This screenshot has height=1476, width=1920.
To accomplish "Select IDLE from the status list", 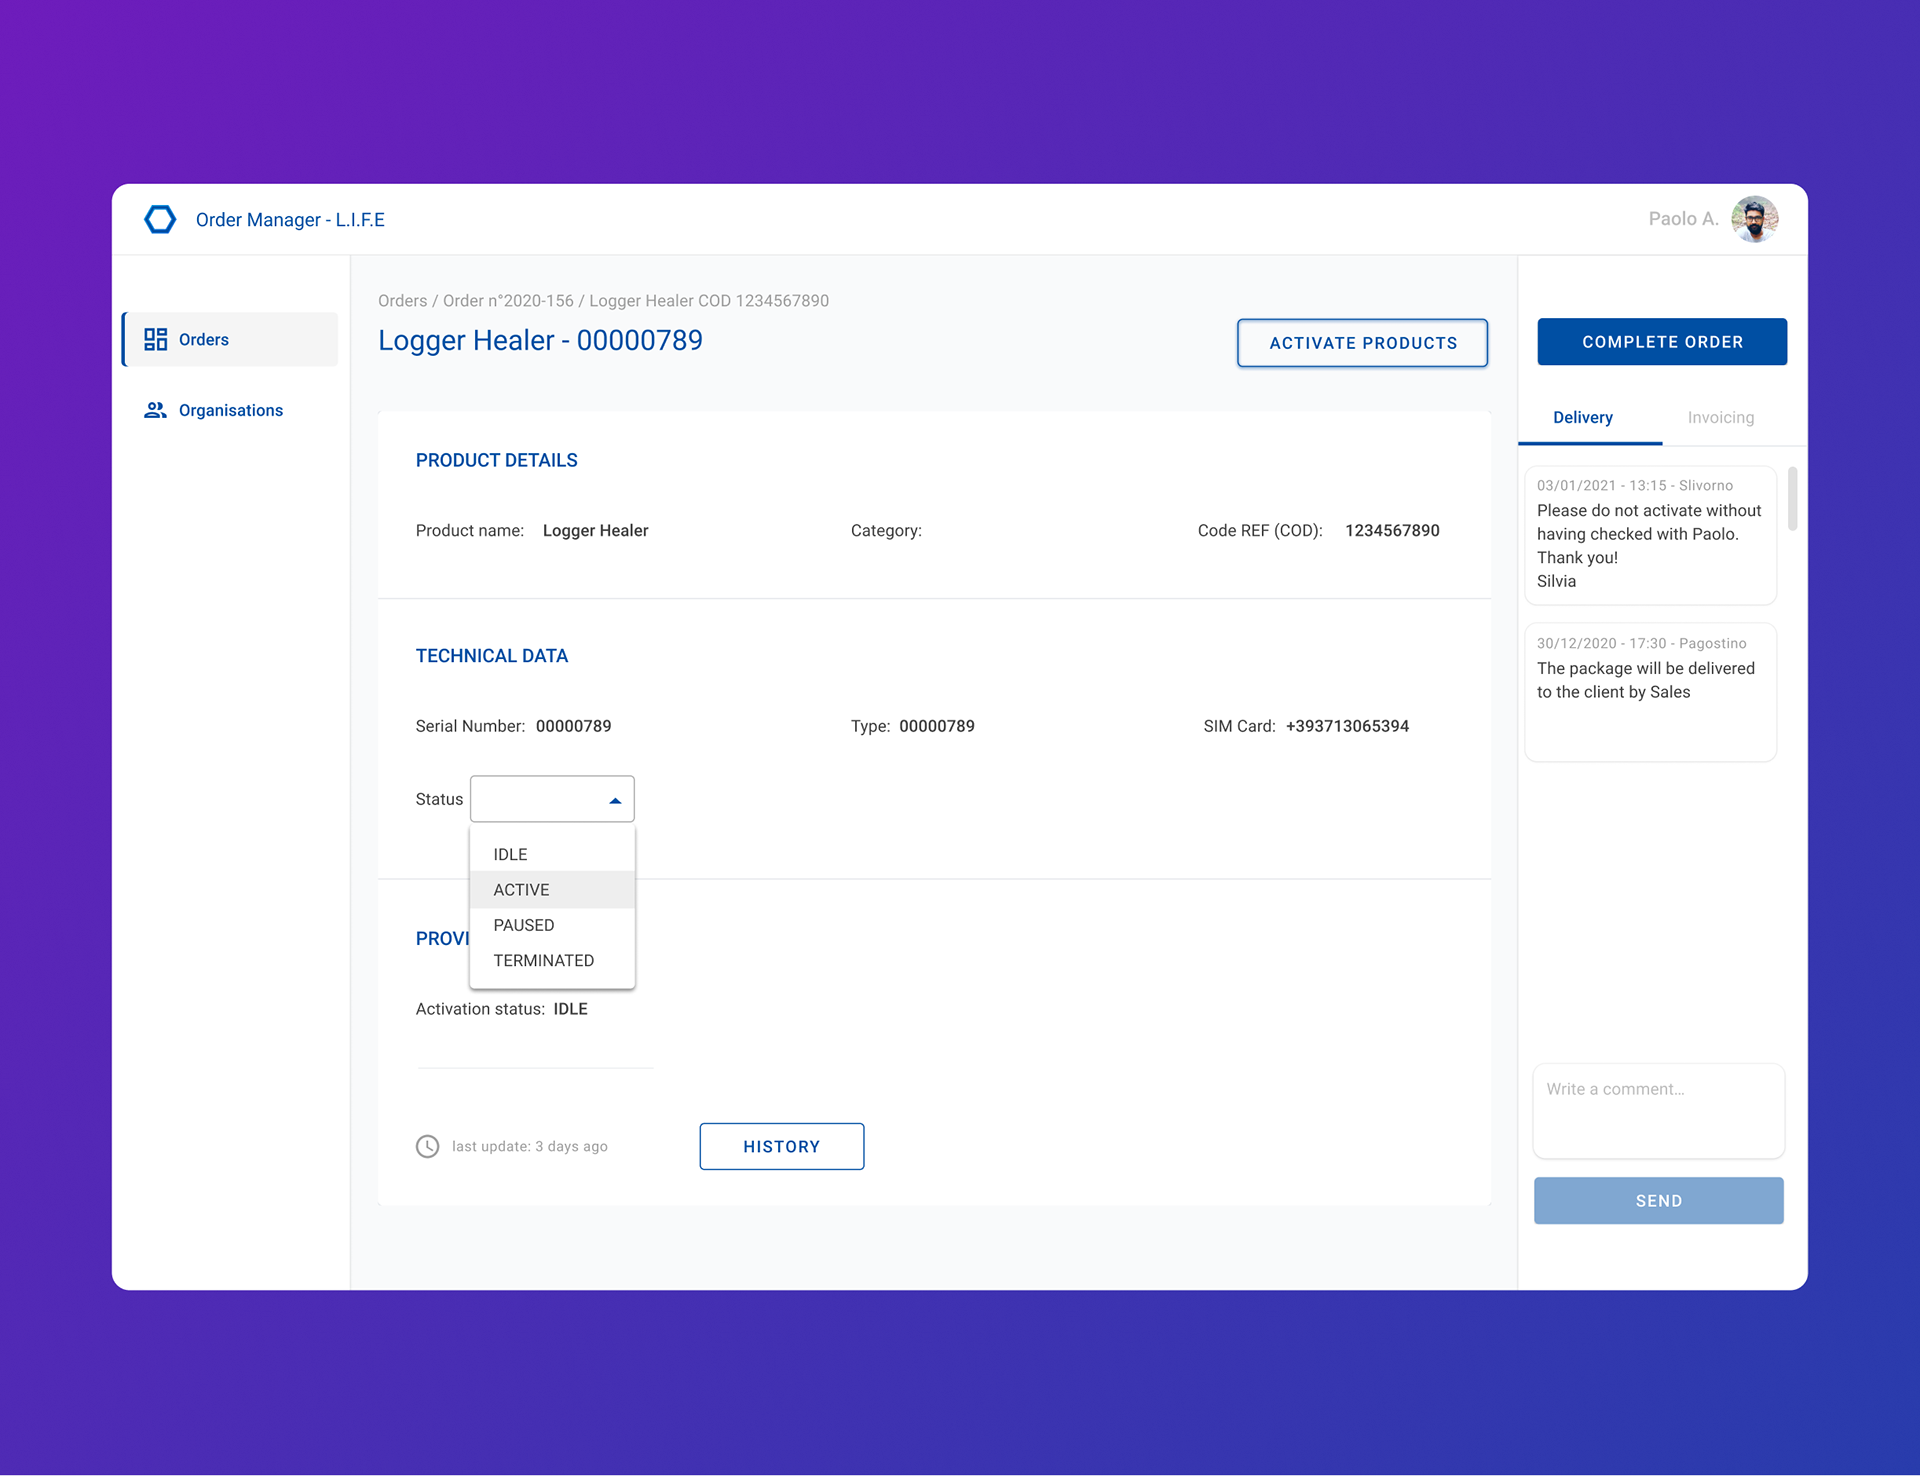I will (x=552, y=854).
